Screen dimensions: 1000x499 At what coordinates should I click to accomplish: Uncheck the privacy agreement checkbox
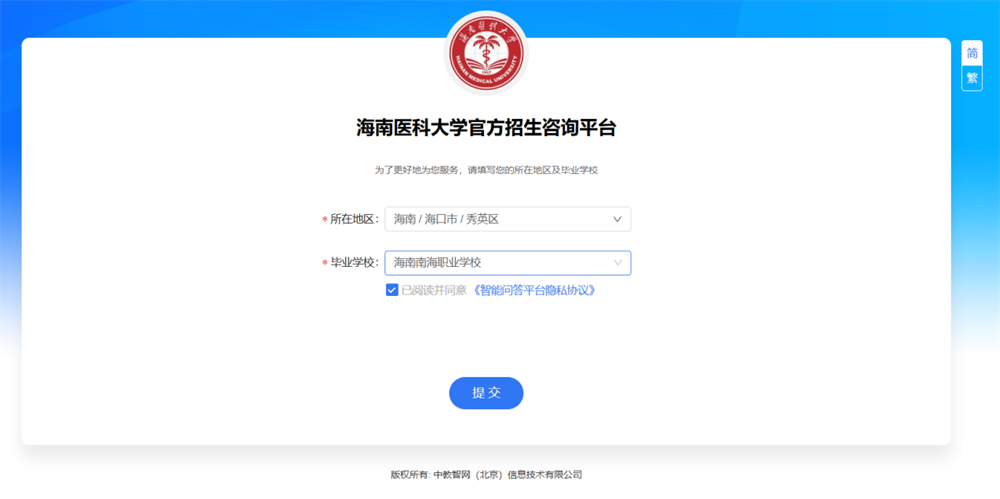coord(392,290)
